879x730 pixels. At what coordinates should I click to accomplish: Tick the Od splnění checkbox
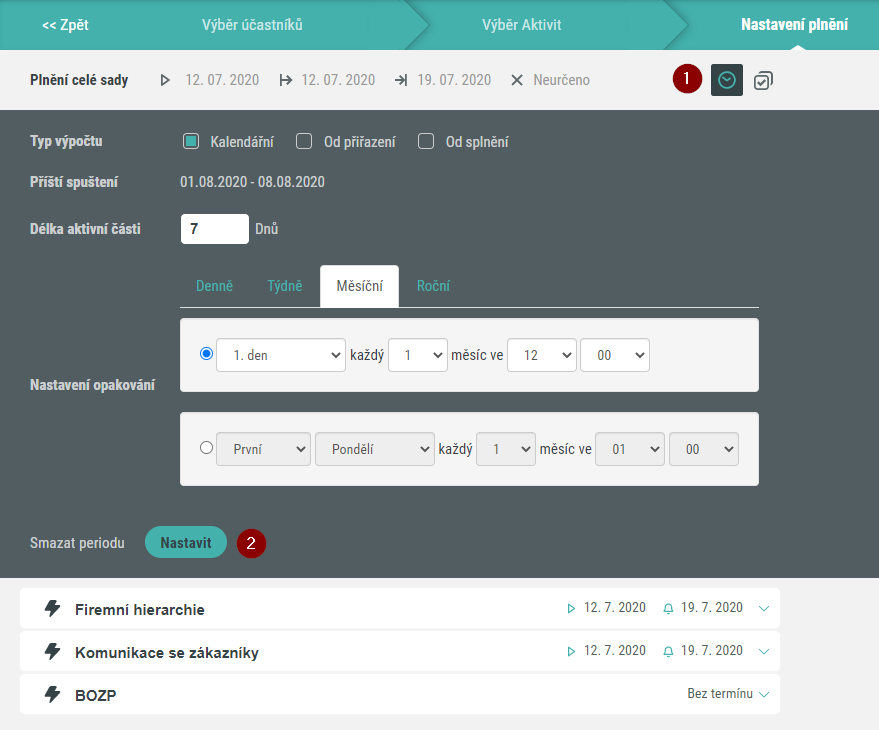point(426,142)
